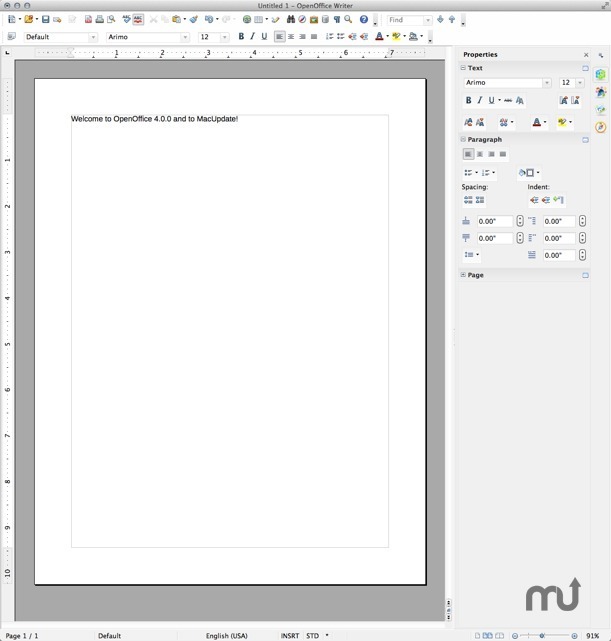The height and width of the screenshot is (641, 611).
Task: Click the Italic icon in formatting toolbar
Action: [252, 37]
